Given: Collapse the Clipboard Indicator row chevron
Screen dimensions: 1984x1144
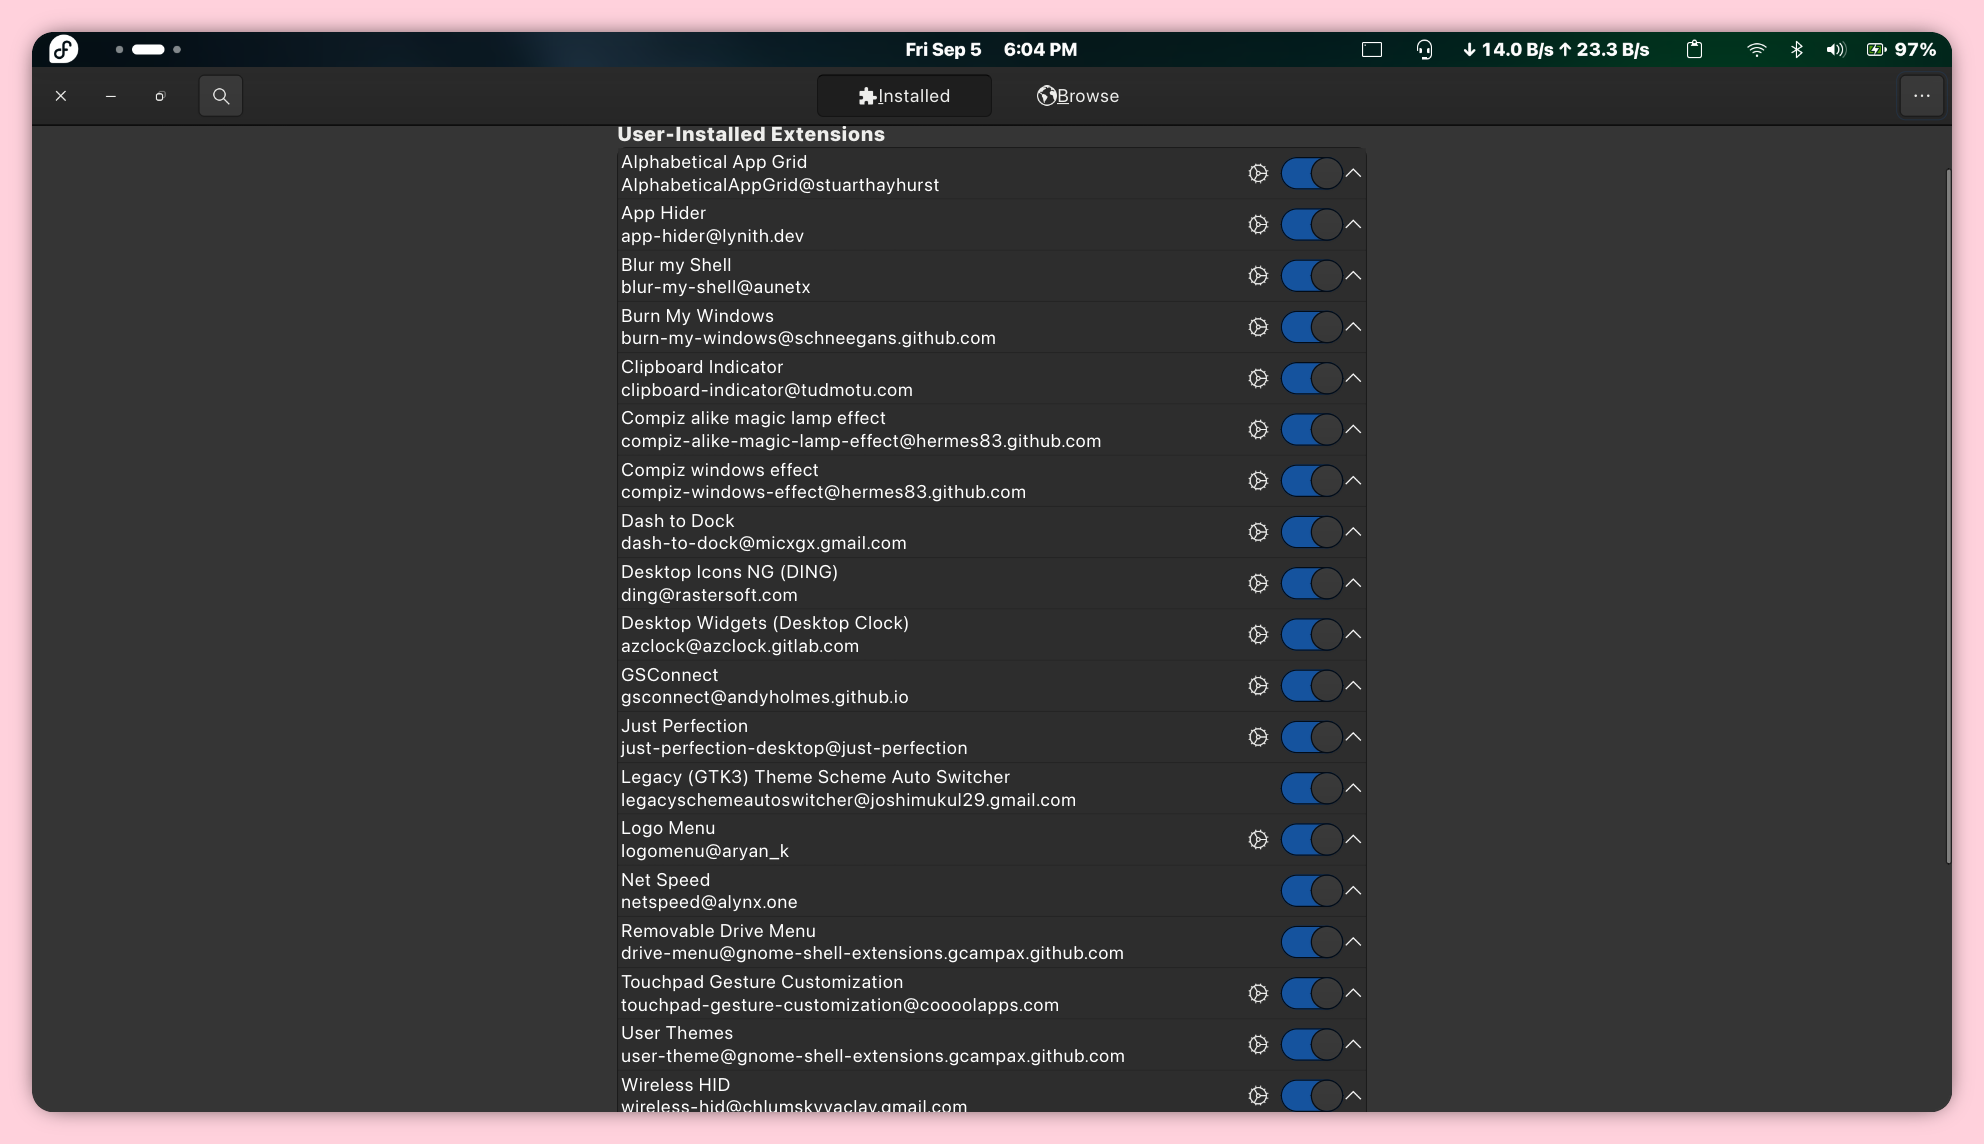Looking at the screenshot, I should [1353, 378].
